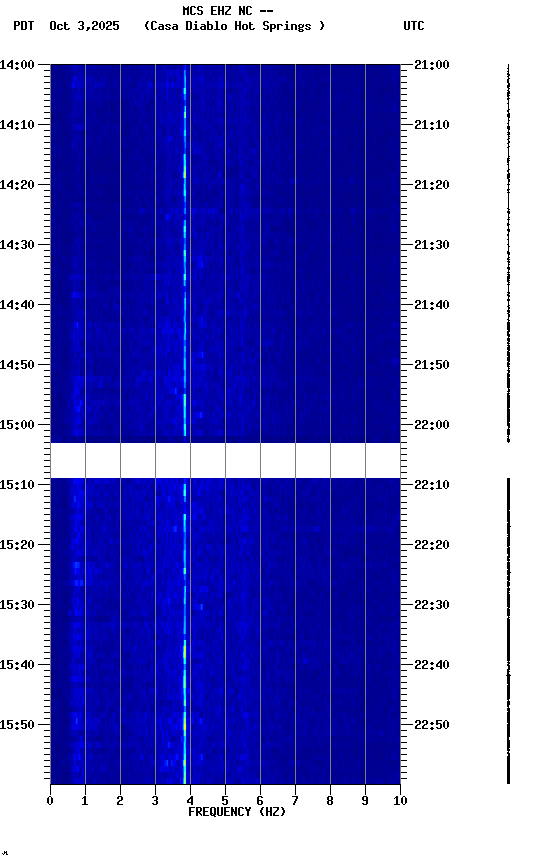Click the 22:50 UTC time label
The height and width of the screenshot is (864, 552).
click(x=432, y=726)
